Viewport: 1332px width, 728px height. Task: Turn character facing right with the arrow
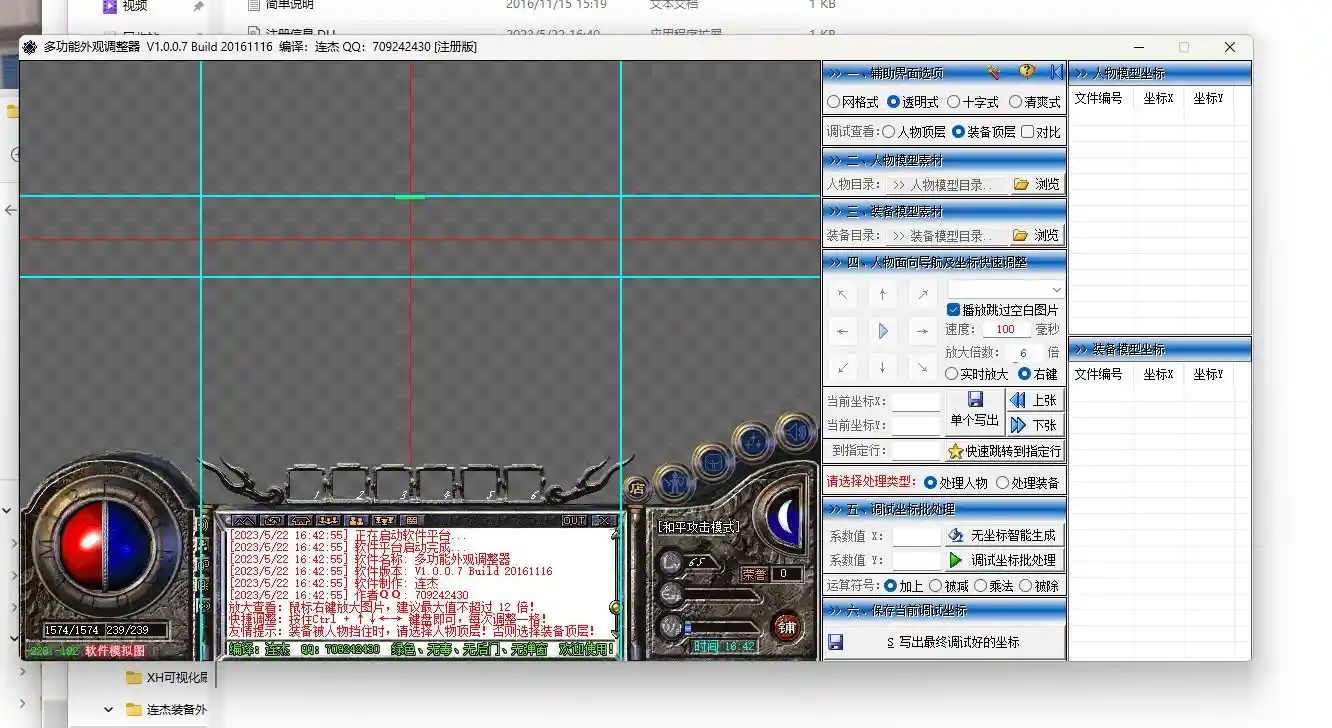pos(922,331)
